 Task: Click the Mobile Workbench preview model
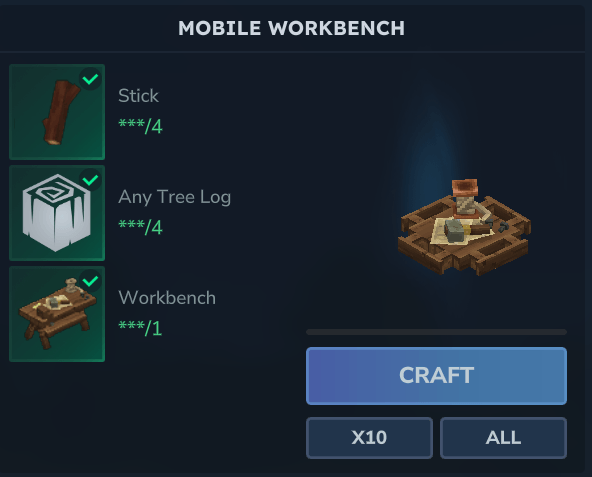point(464,227)
